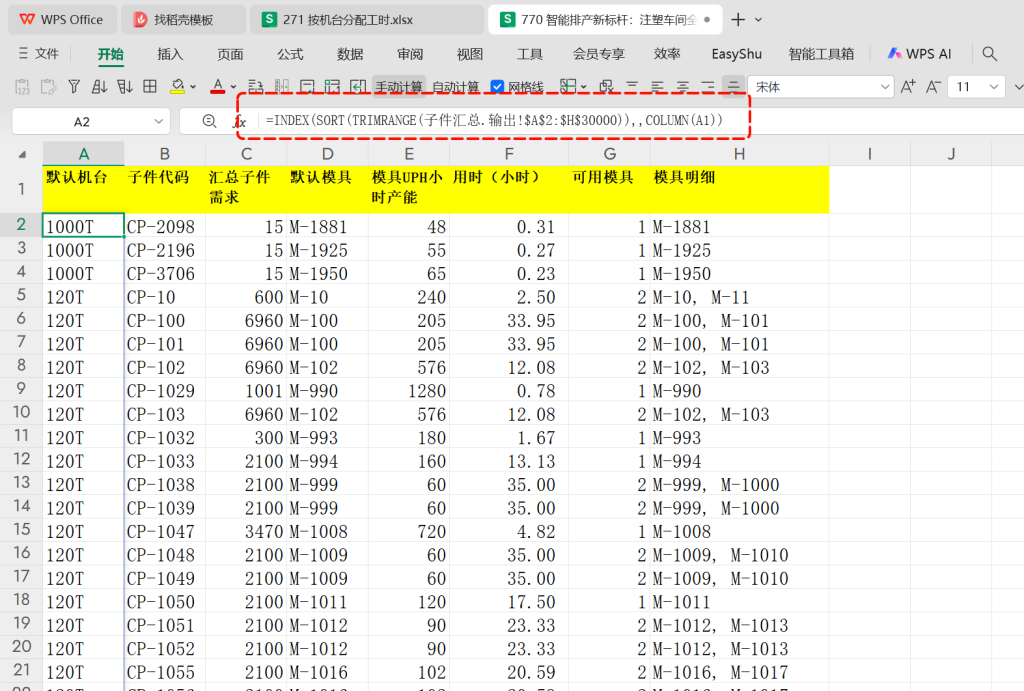Open the Name Box A2 dropdown
The height and width of the screenshot is (691, 1024).
[159, 121]
